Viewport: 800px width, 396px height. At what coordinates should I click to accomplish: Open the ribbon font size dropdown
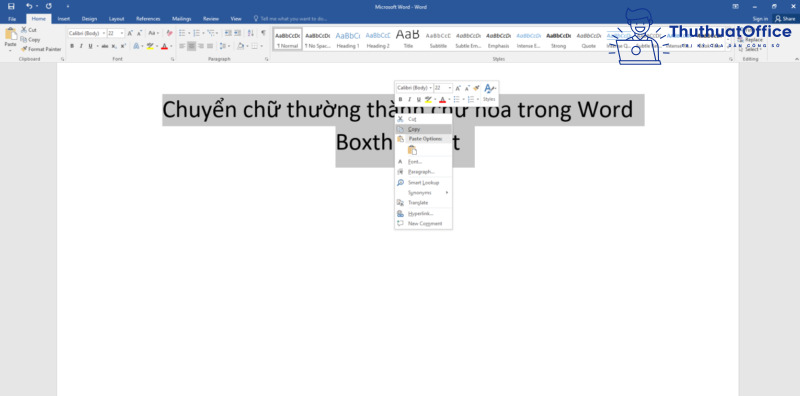pyautogui.click(x=122, y=33)
